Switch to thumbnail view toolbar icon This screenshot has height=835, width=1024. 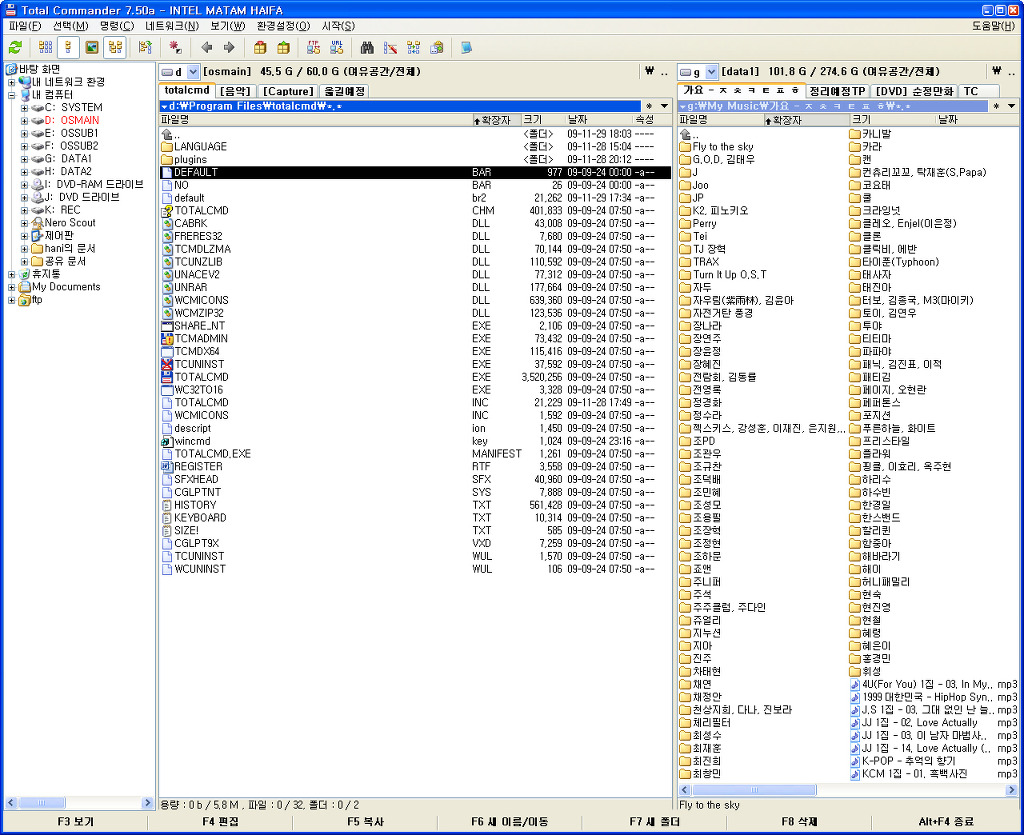(92, 47)
